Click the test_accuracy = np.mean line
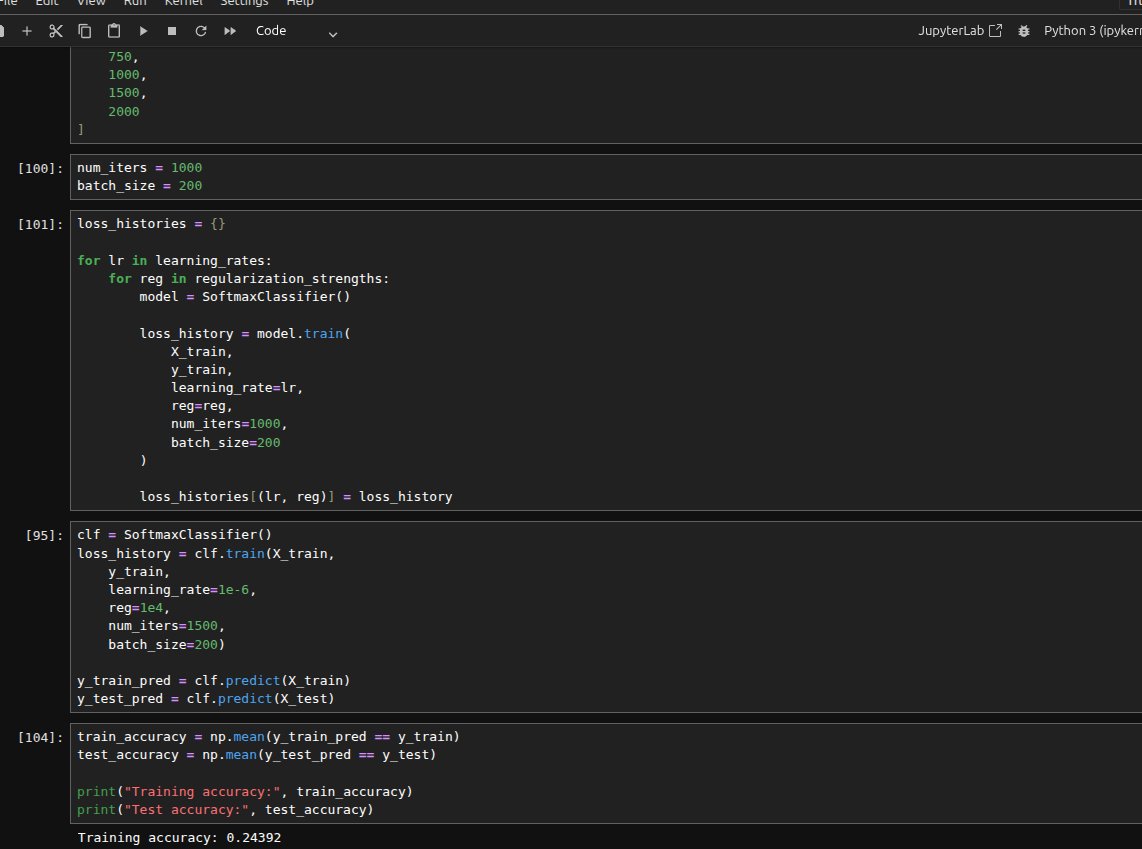Screen dimensions: 1142x849 pos(256,755)
